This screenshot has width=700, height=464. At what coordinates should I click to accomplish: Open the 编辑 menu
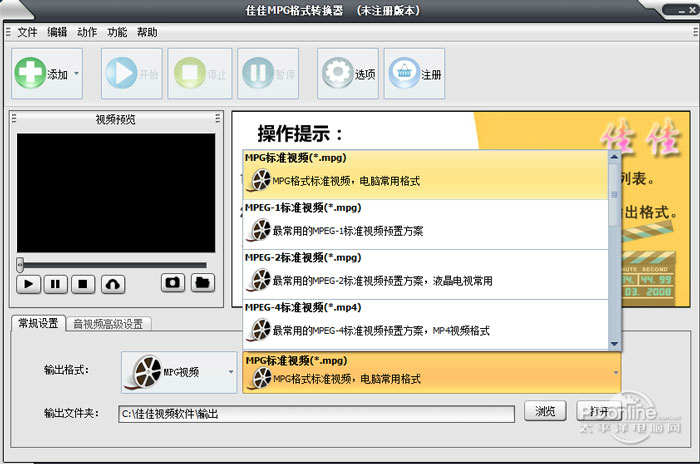point(57,32)
